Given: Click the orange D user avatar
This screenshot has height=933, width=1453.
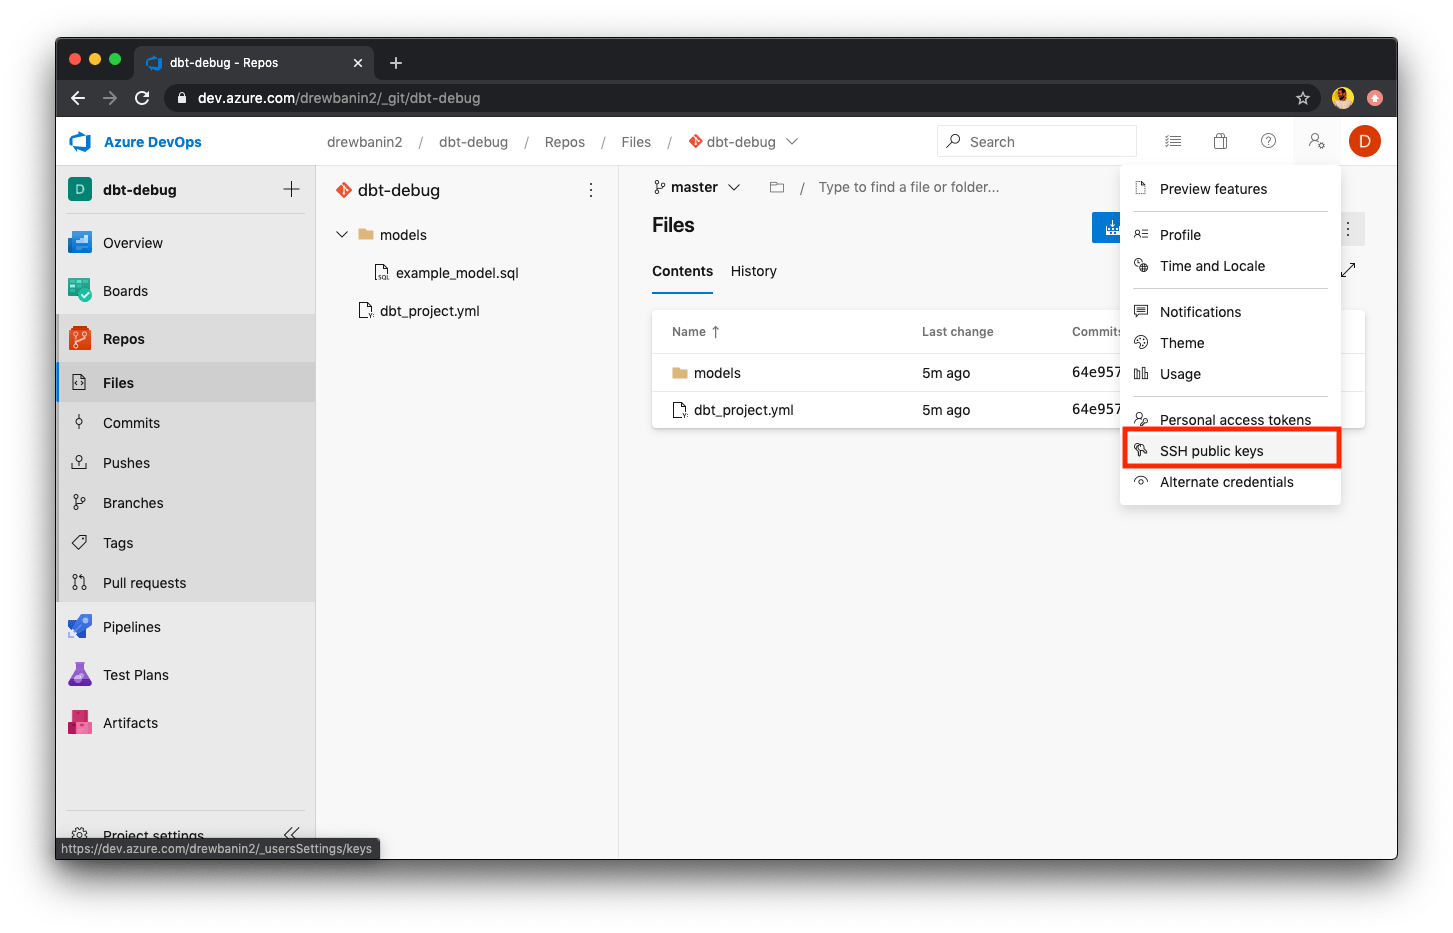Looking at the screenshot, I should (x=1364, y=141).
